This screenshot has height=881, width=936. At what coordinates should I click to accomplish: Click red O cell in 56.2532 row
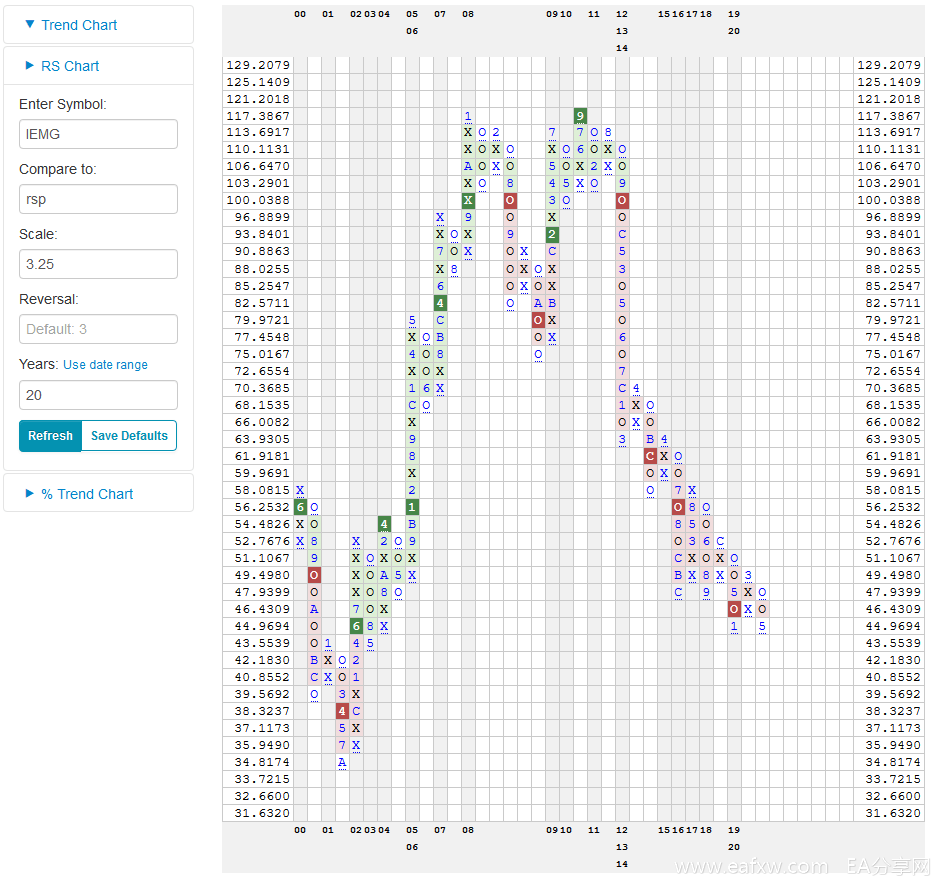point(678,507)
